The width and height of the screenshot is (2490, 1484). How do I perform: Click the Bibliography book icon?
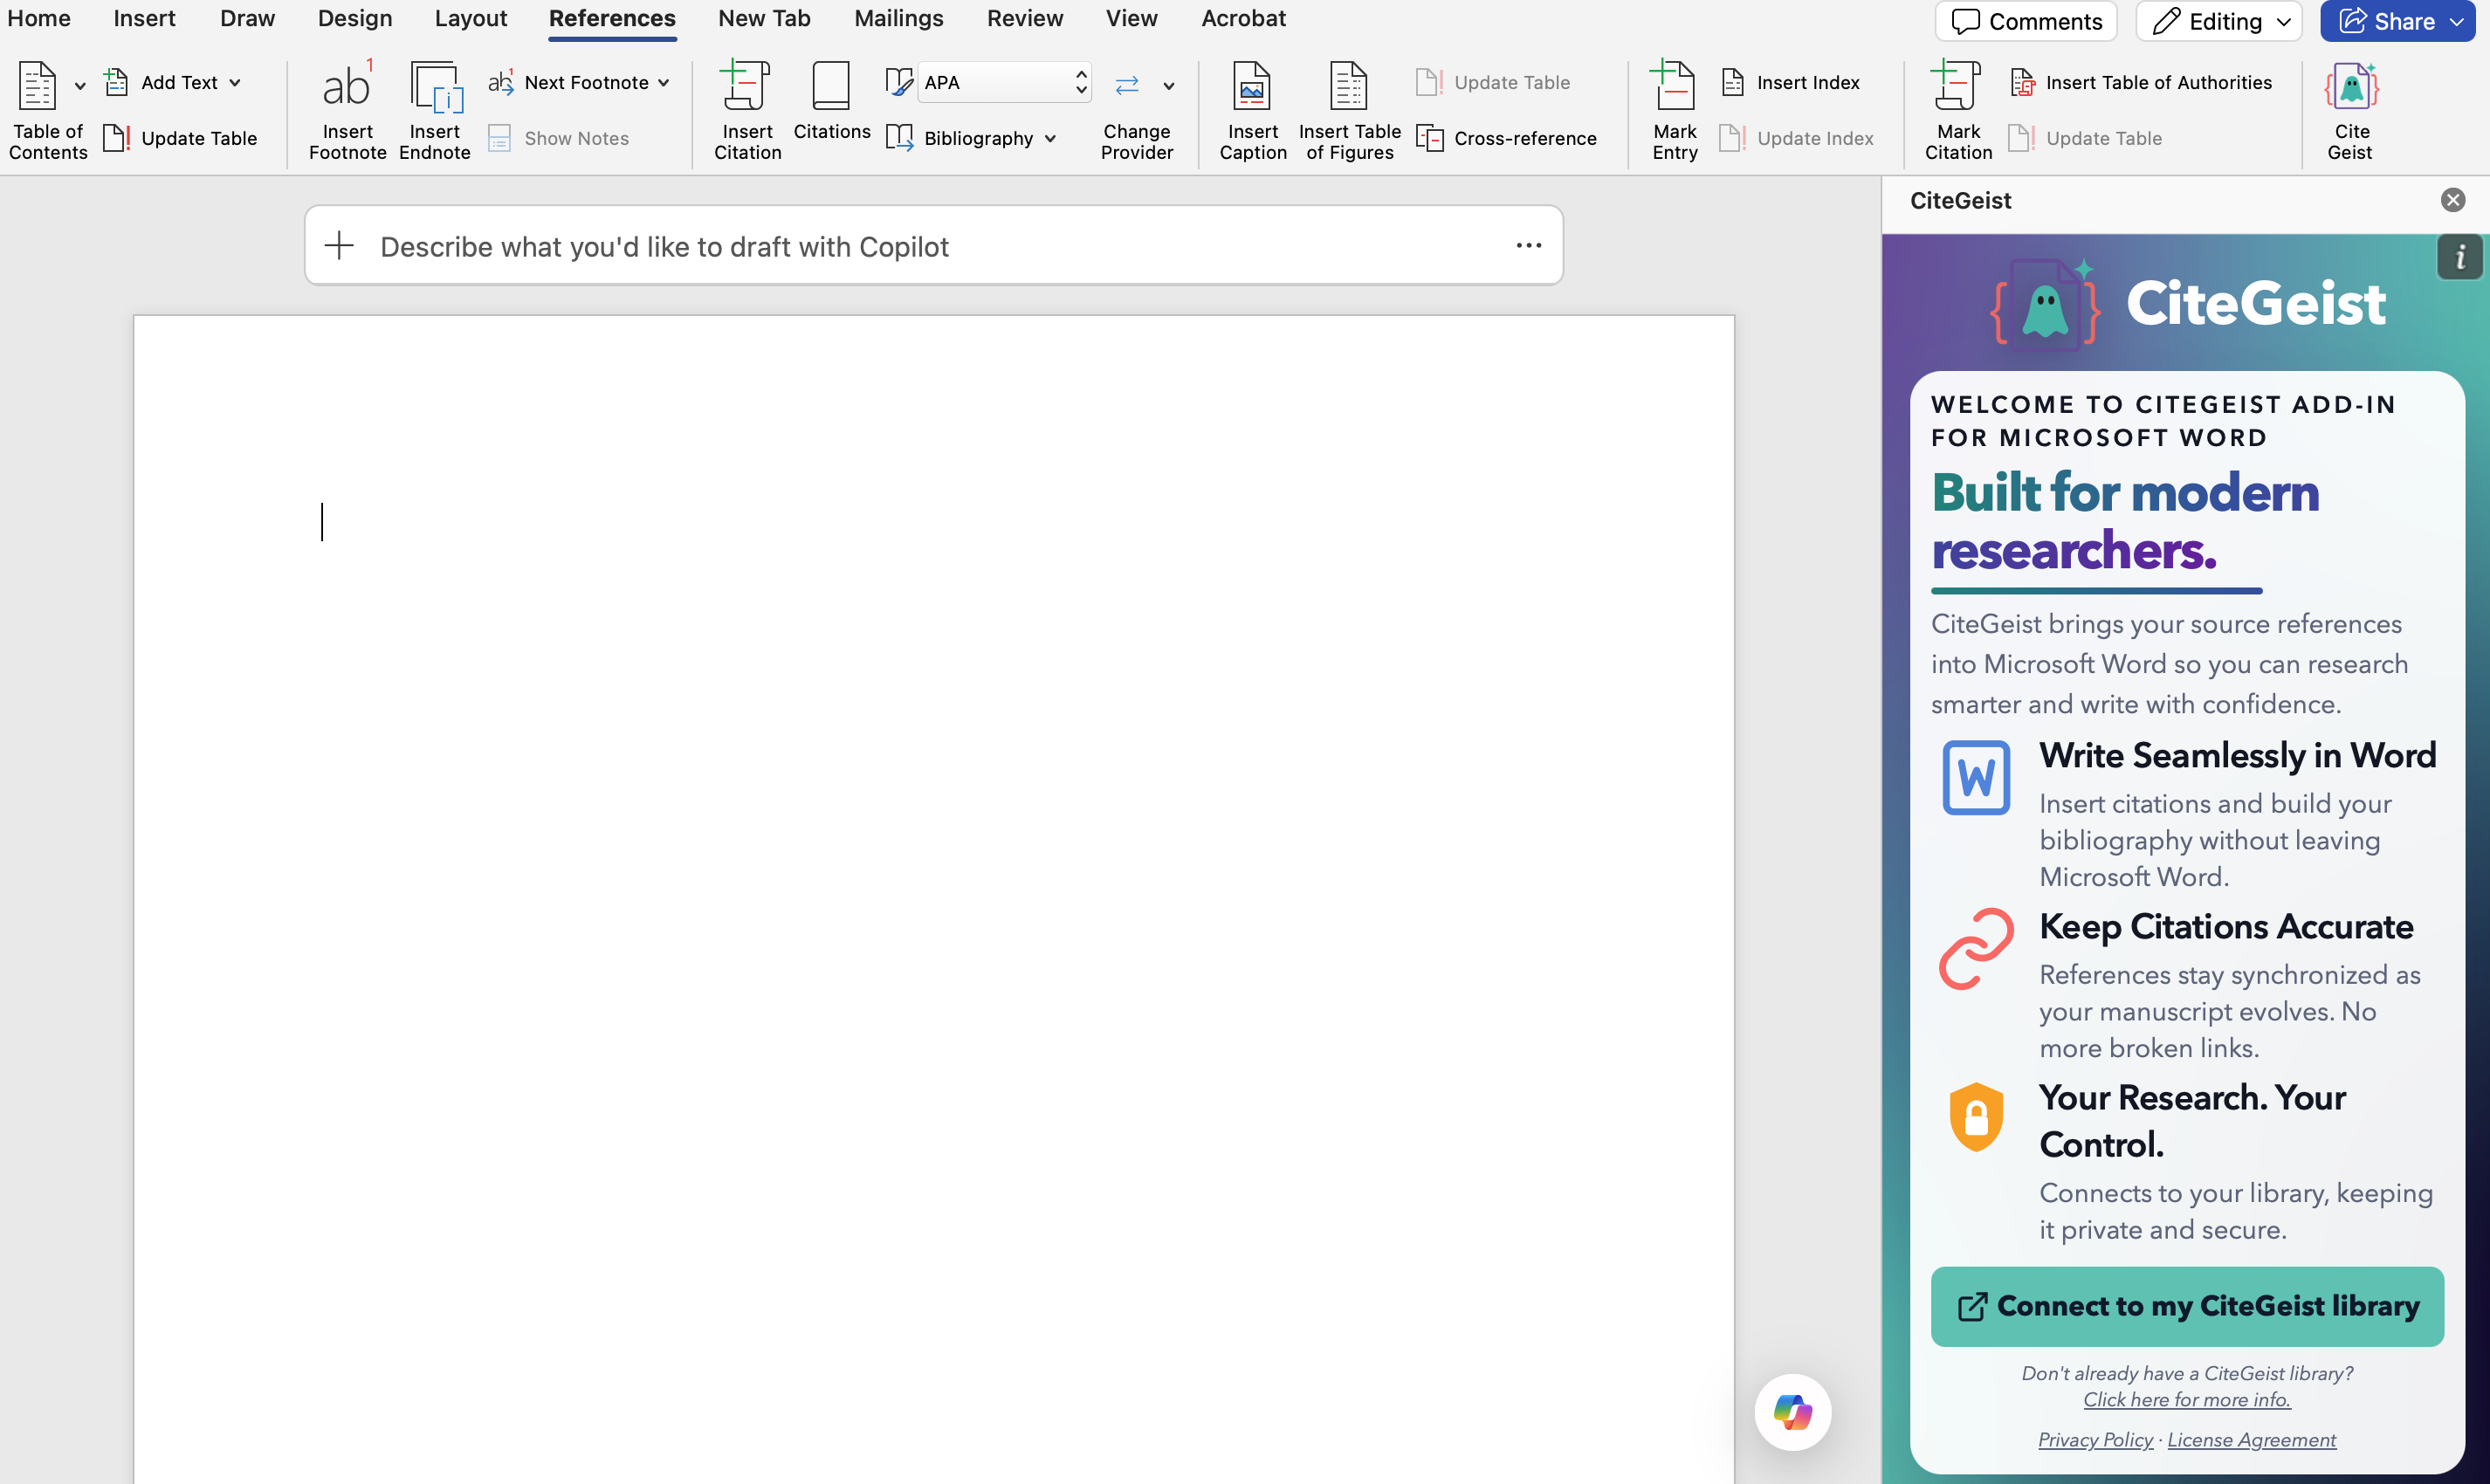tap(900, 138)
